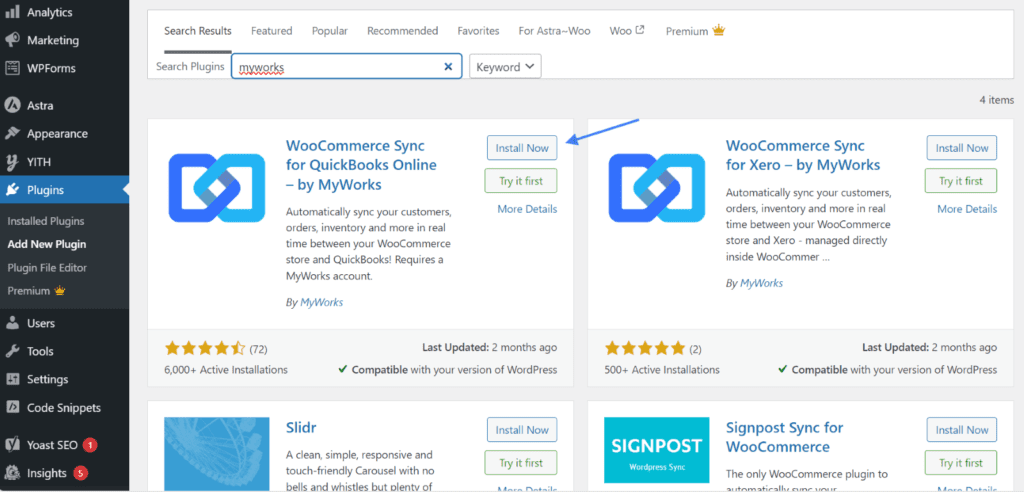Click the Tools wrench icon

click(x=12, y=351)
